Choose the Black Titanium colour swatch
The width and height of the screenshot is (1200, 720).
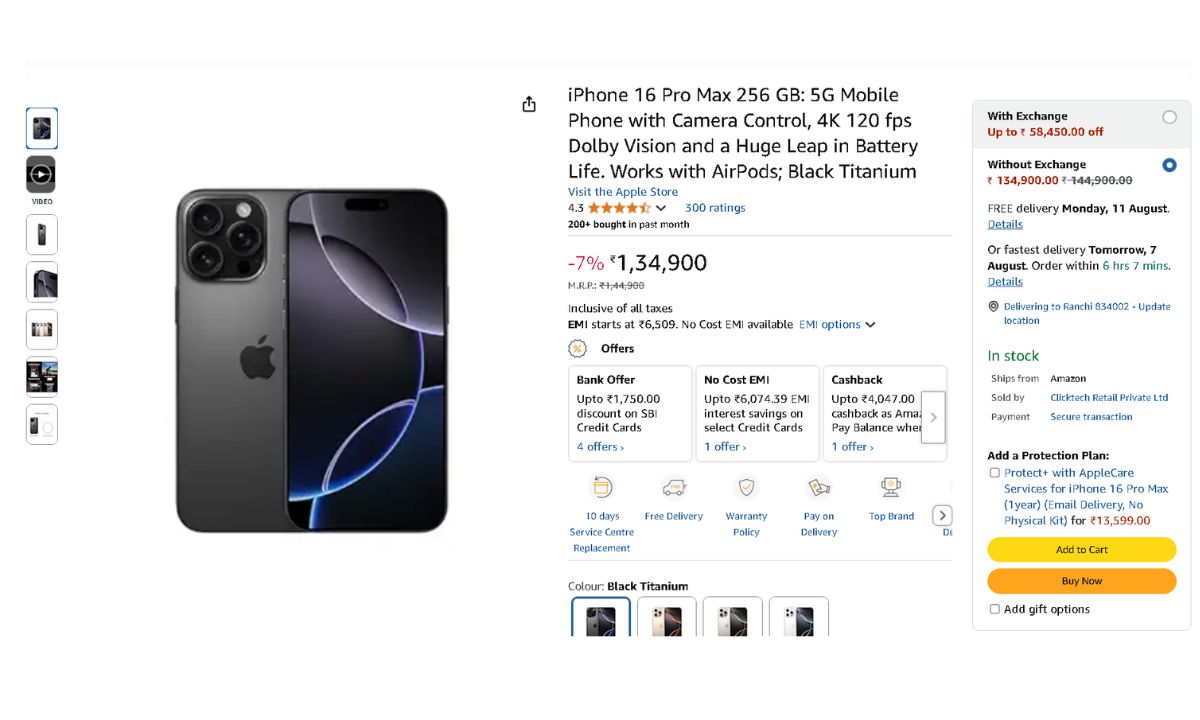(601, 619)
